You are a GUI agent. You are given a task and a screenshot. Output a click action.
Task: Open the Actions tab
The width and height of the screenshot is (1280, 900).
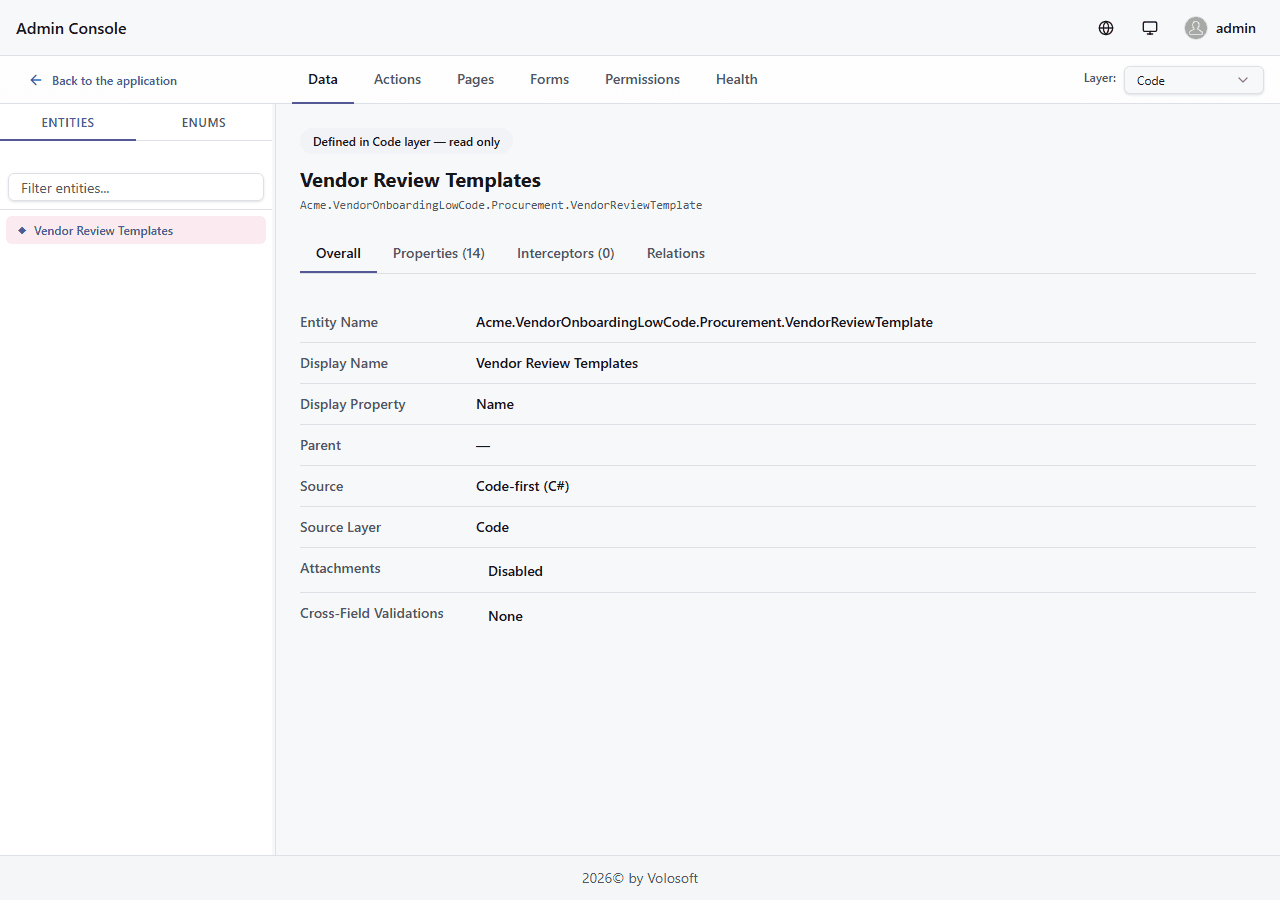397,79
